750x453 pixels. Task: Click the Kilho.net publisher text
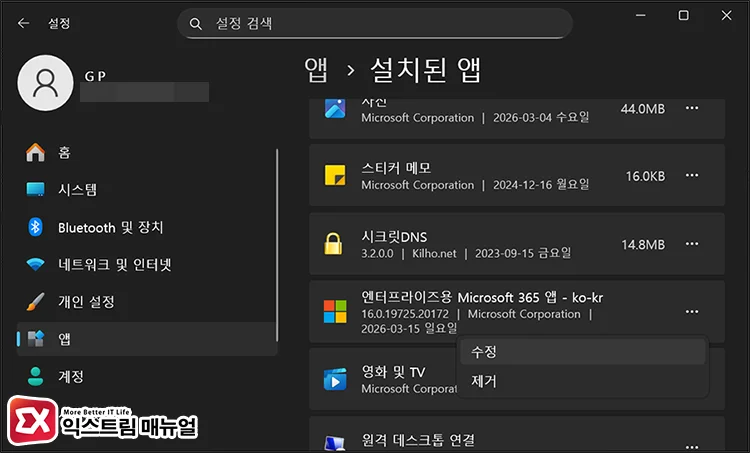434,254
